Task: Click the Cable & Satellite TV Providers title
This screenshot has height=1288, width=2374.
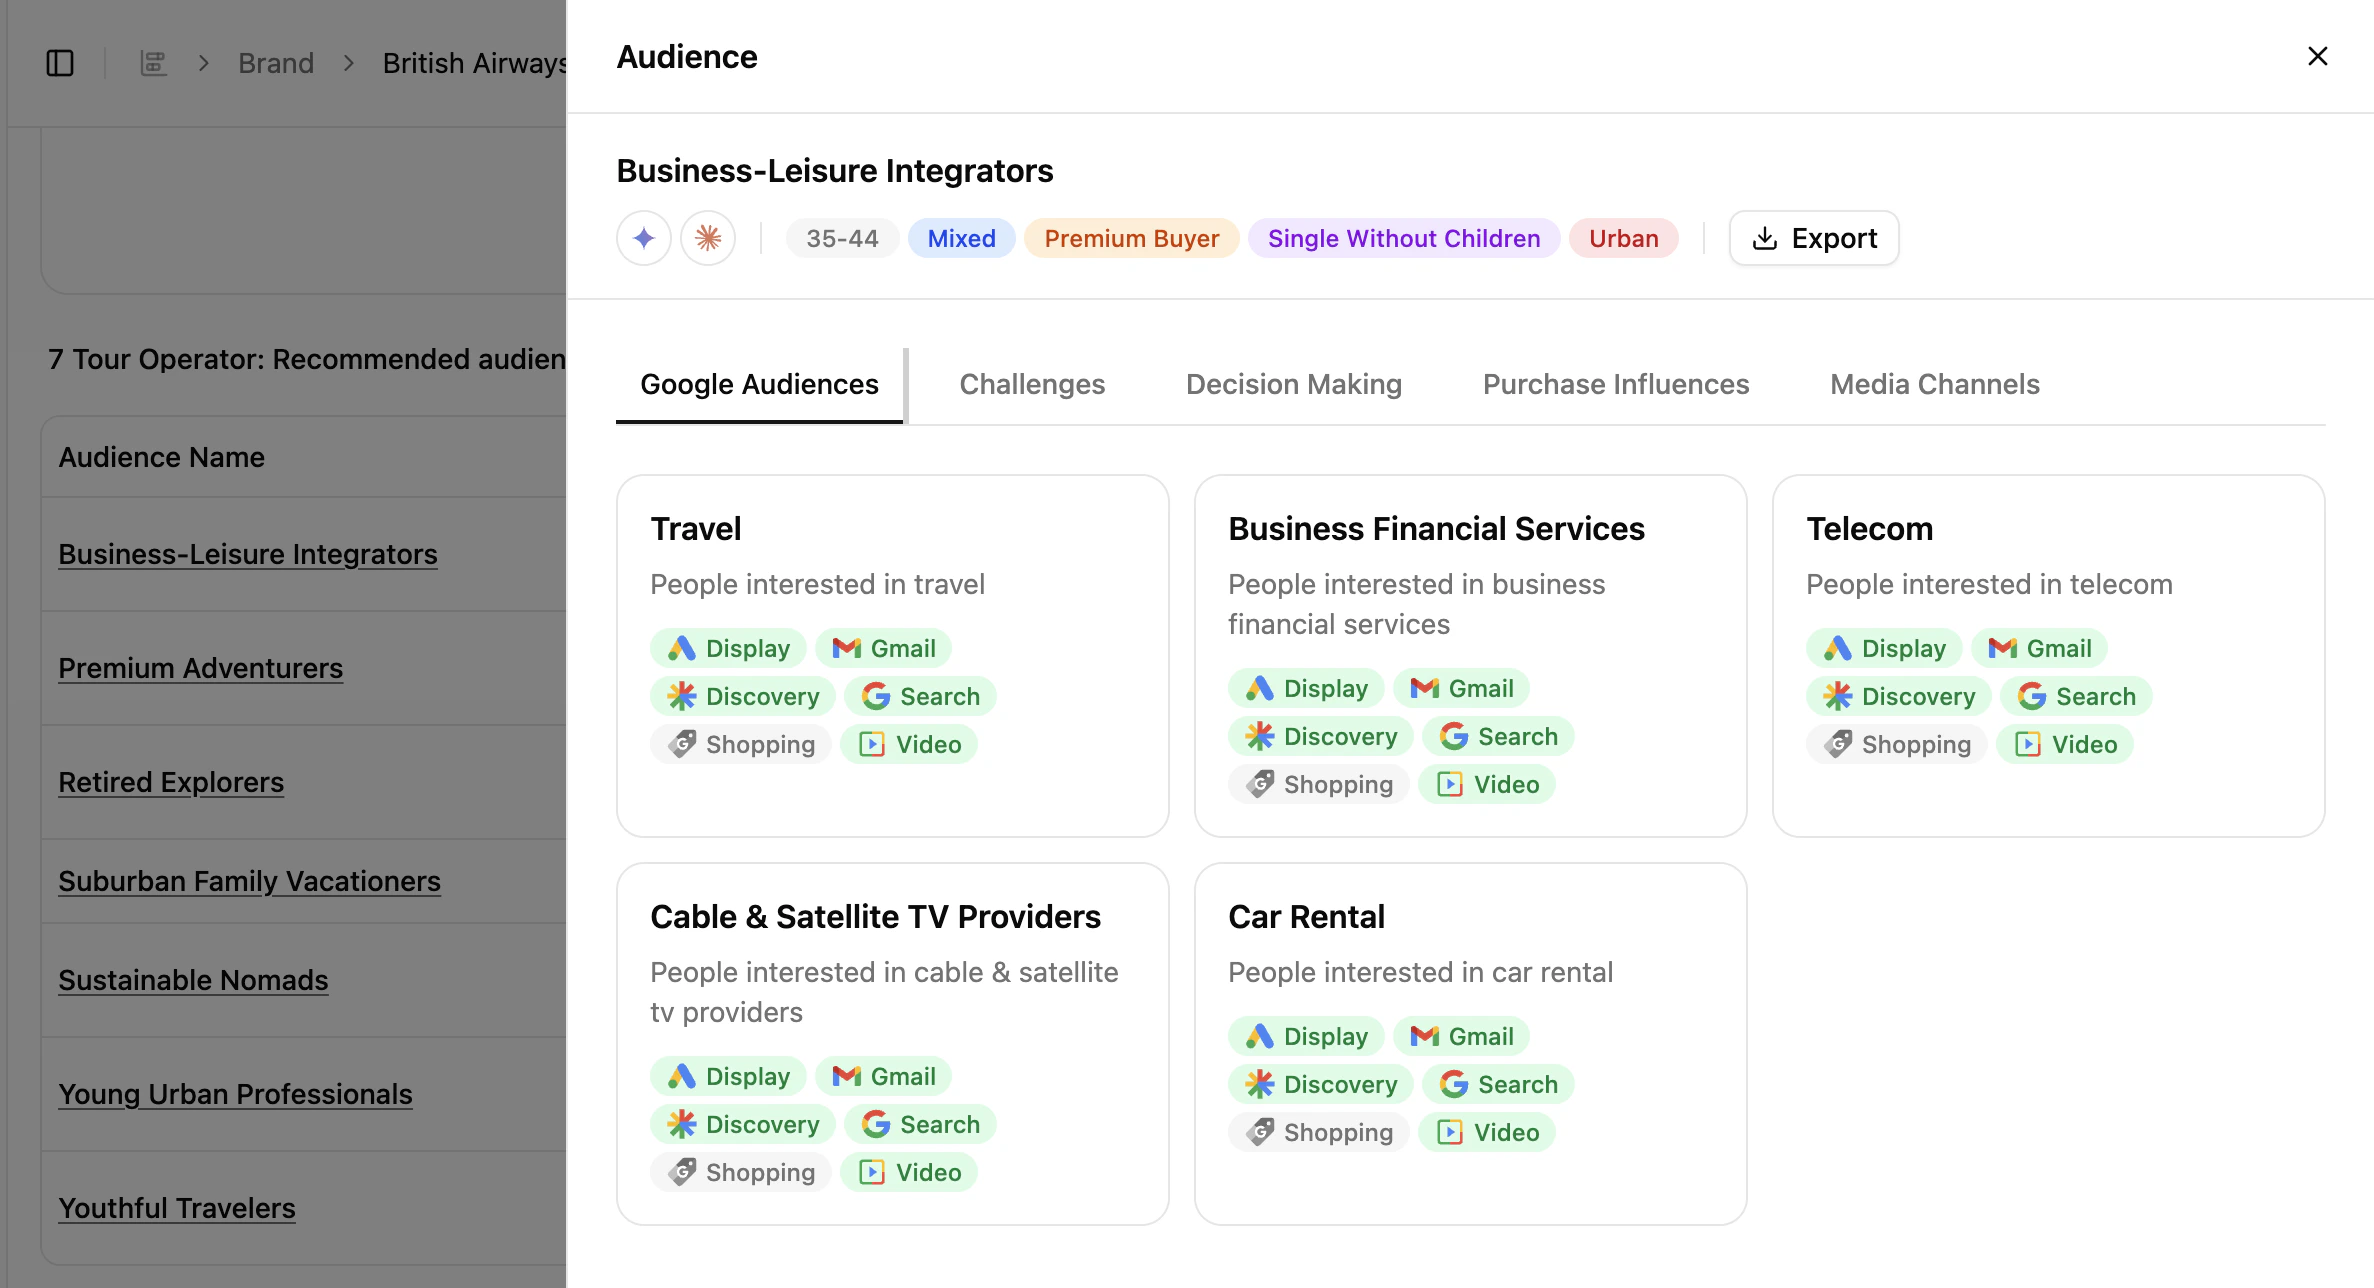Action: pyautogui.click(x=875, y=916)
